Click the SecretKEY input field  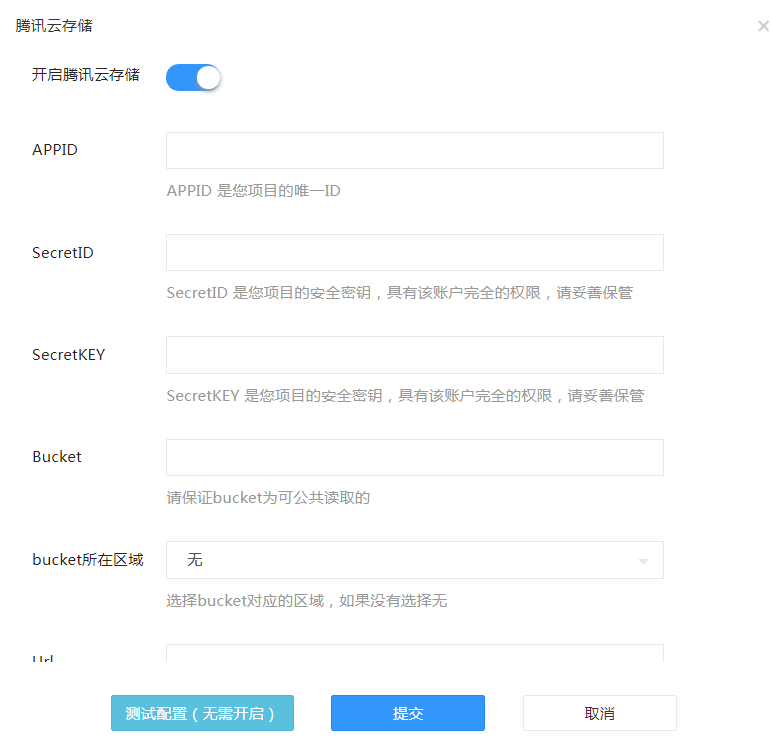coord(415,355)
